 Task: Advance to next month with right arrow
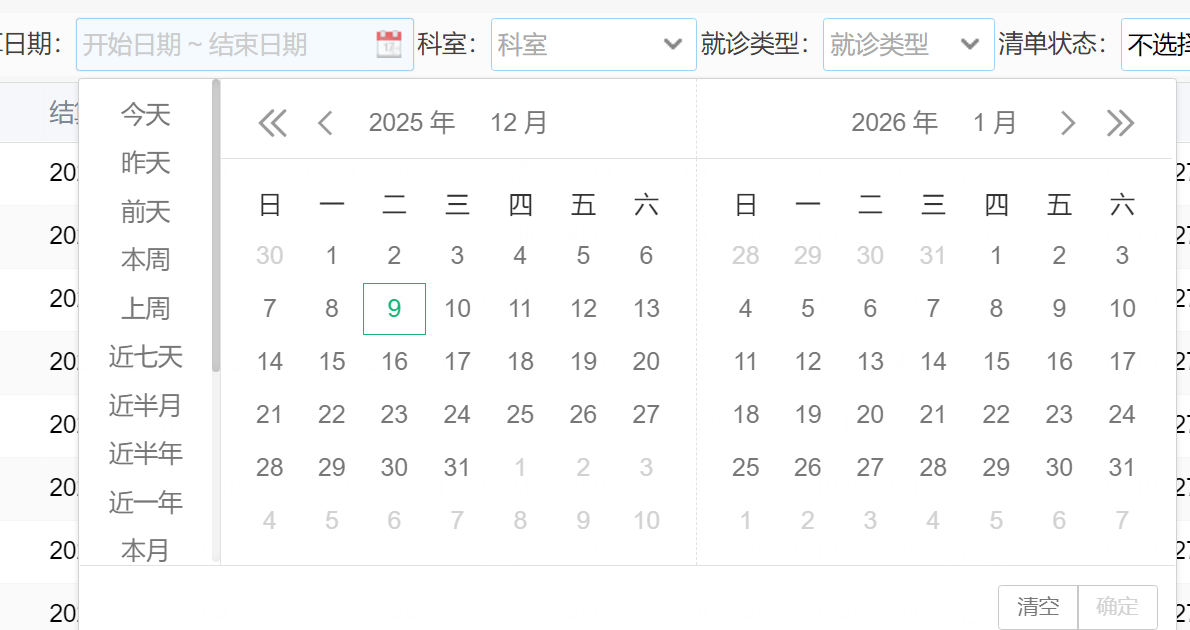click(1068, 123)
